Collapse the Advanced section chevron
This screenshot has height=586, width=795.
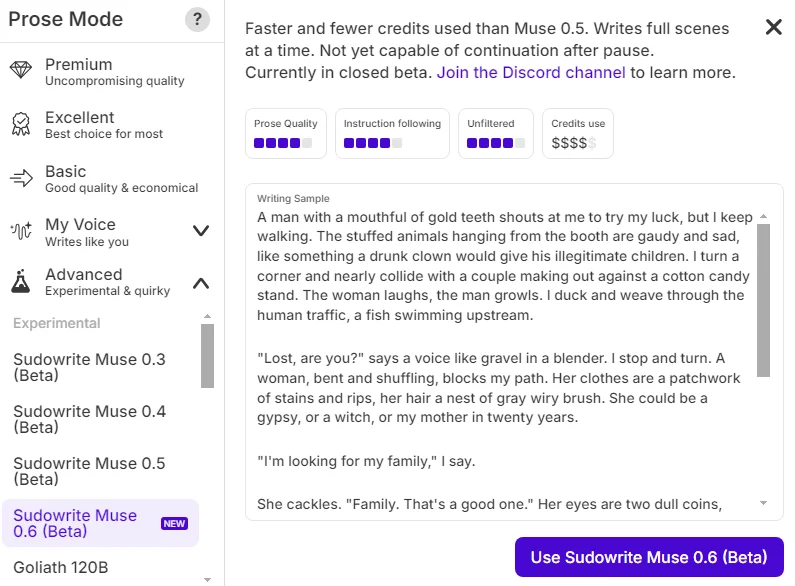pyautogui.click(x=201, y=283)
